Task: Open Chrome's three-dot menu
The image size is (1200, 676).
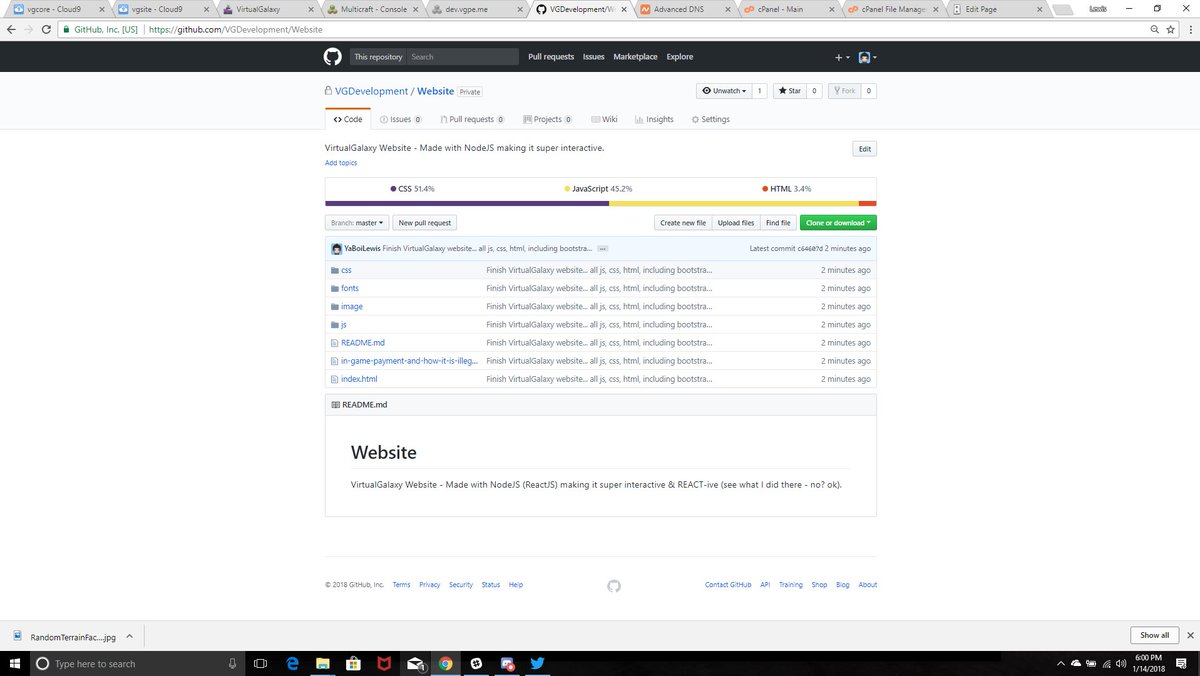Action: tap(1189, 30)
